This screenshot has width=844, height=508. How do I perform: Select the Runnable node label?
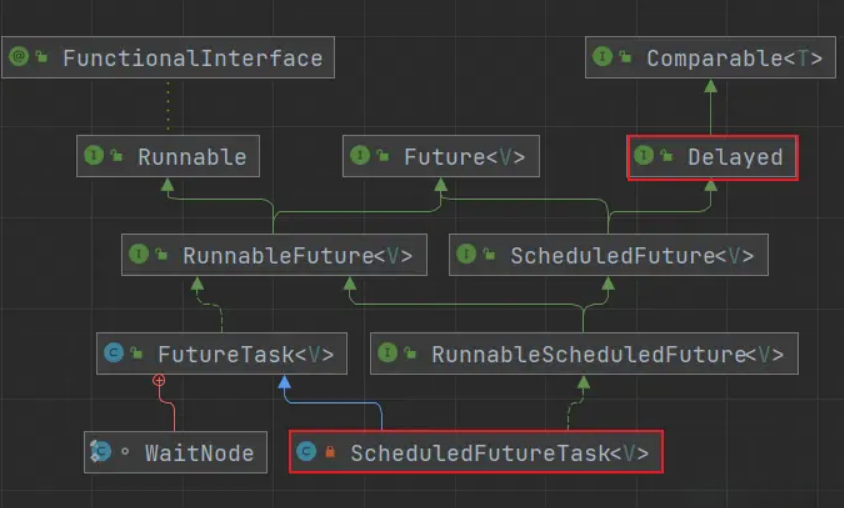click(192, 157)
